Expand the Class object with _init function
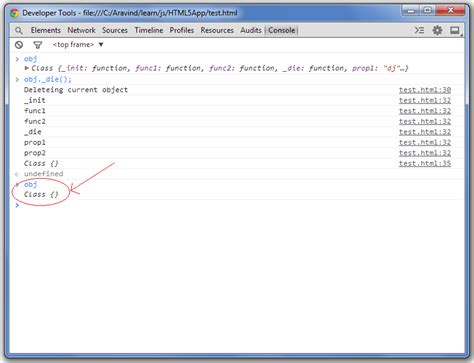Viewport: 474px width, 363px height. 27,68
